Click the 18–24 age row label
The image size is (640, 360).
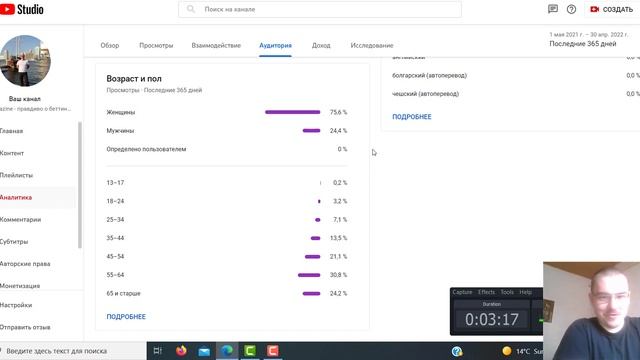(x=115, y=201)
